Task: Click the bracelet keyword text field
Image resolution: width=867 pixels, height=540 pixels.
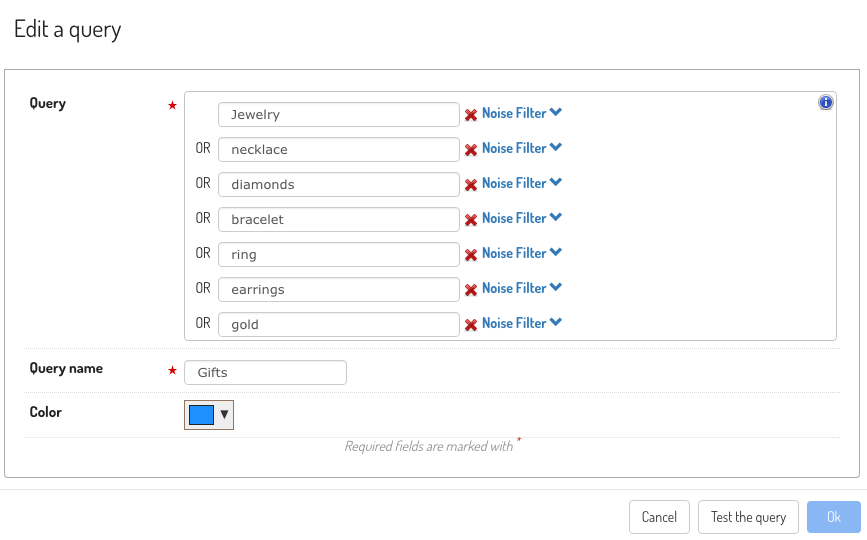Action: tap(339, 219)
